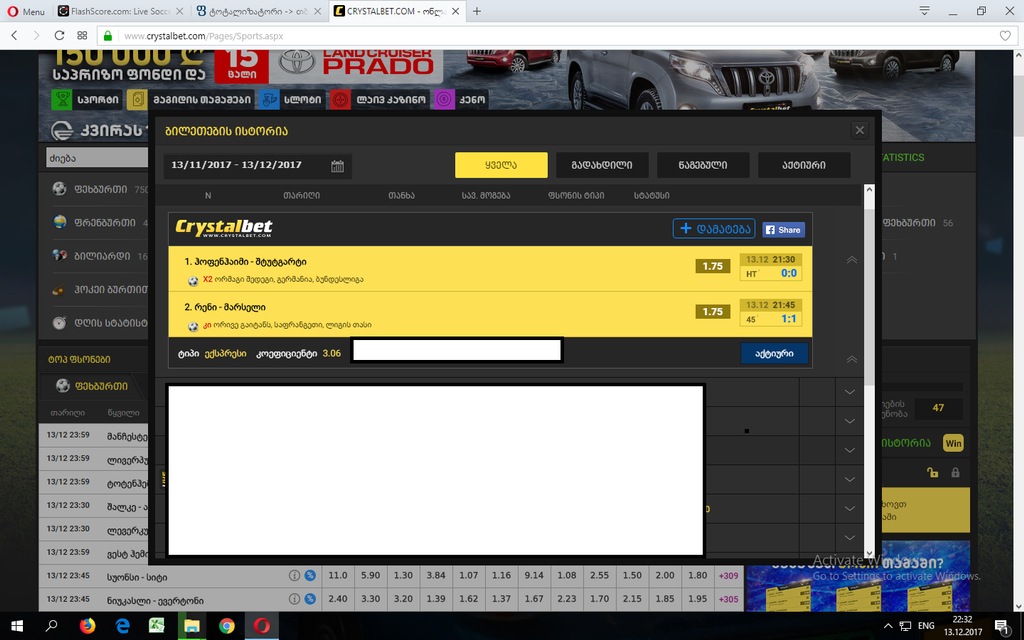Viewport: 1024px width, 640px height.
Task: Open the blue სლოტი slot-machine icon
Action: 268,99
